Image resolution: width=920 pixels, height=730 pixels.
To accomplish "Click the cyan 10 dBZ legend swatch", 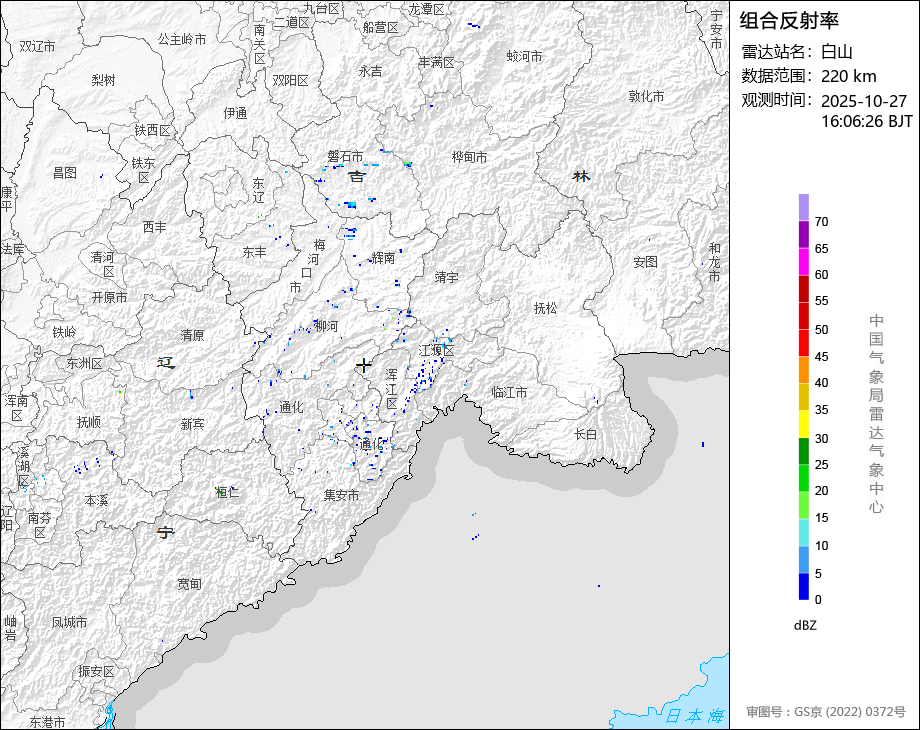I will [804, 533].
